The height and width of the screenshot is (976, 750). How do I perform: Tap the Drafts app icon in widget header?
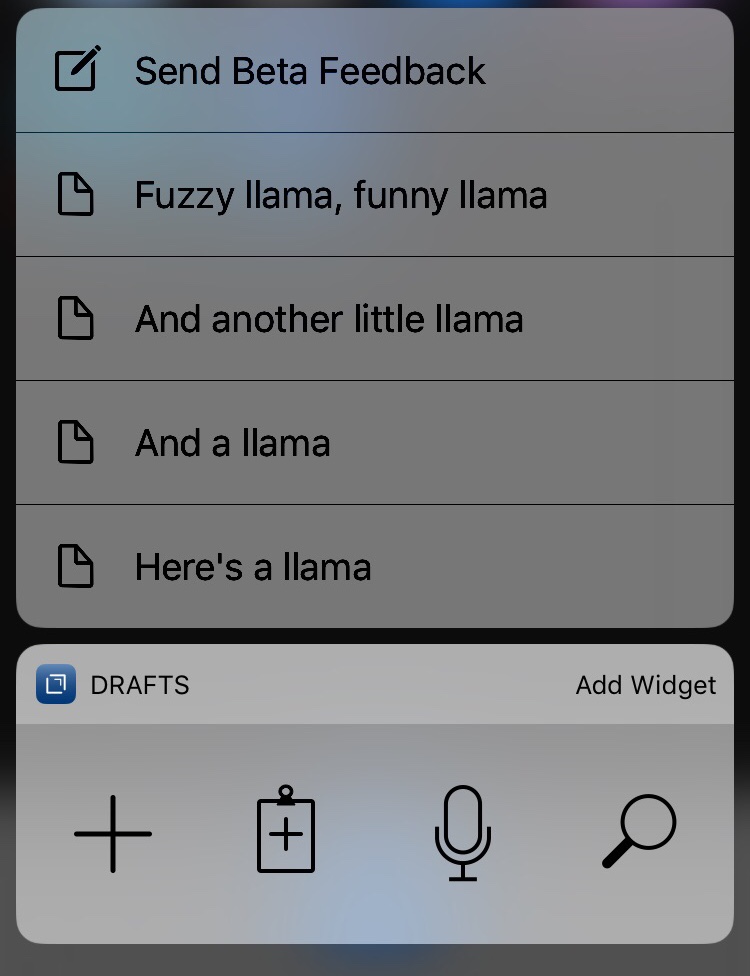click(56, 685)
